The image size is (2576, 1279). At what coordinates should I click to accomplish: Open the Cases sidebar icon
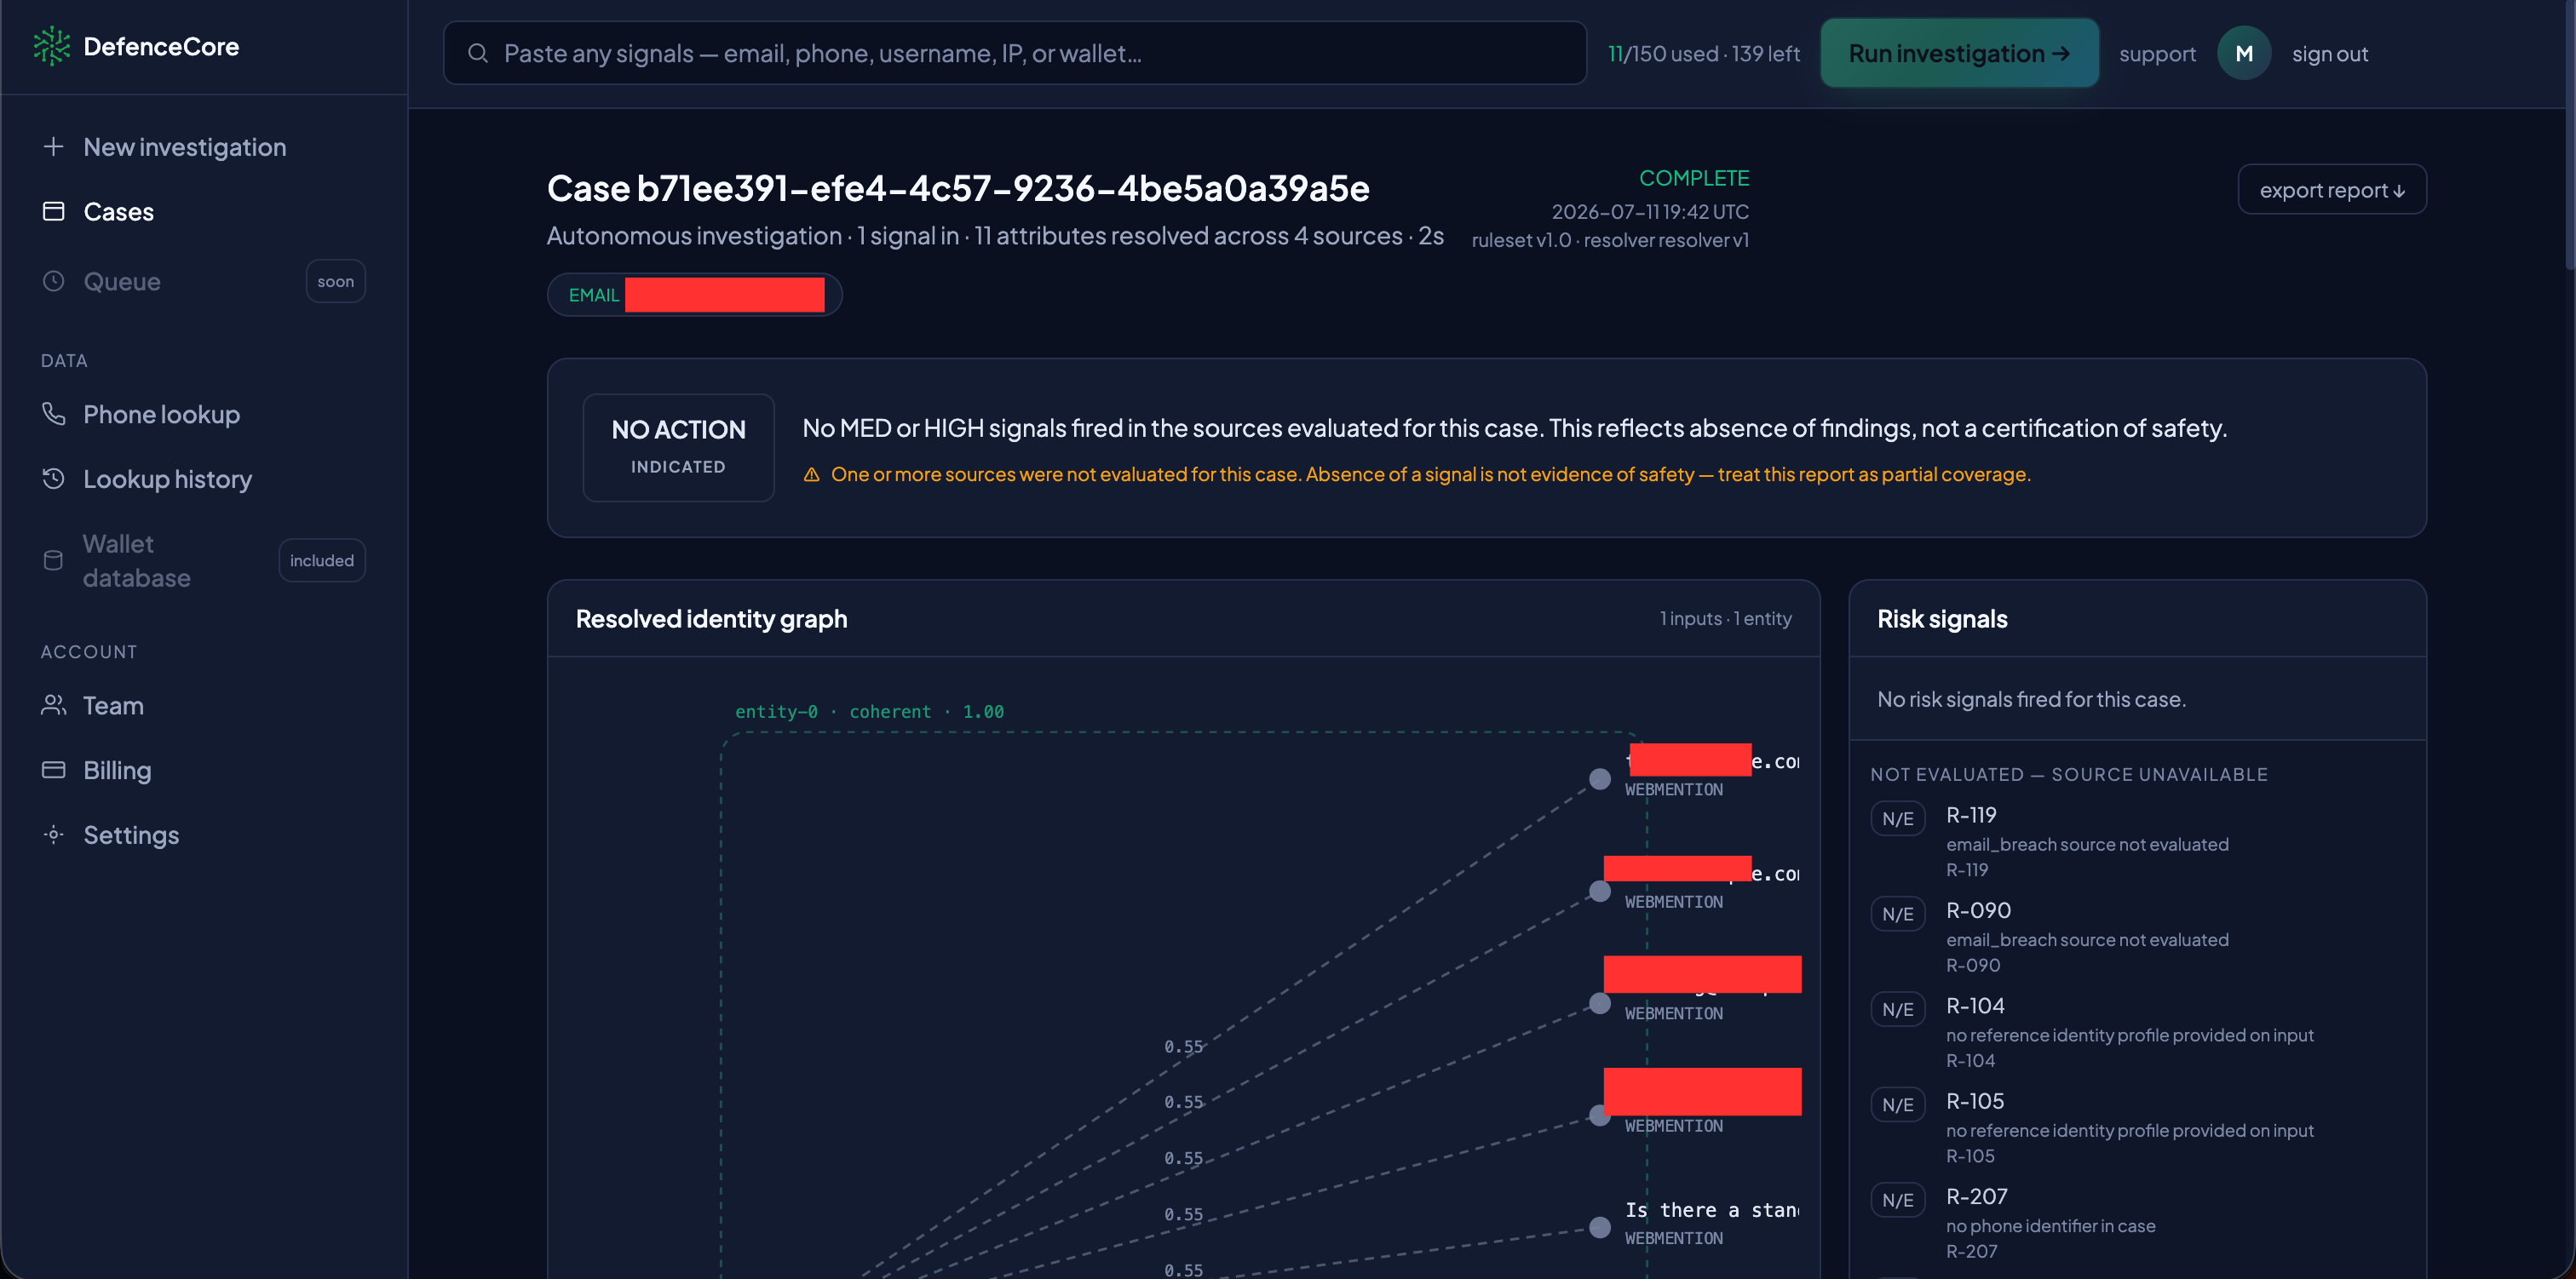click(x=54, y=211)
